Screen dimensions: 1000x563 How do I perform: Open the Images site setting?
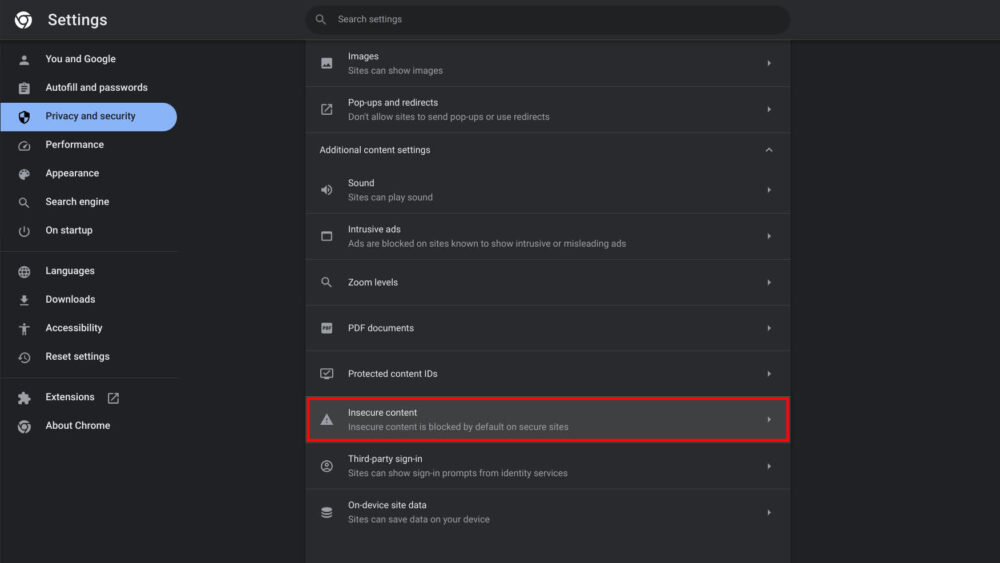tap(548, 64)
